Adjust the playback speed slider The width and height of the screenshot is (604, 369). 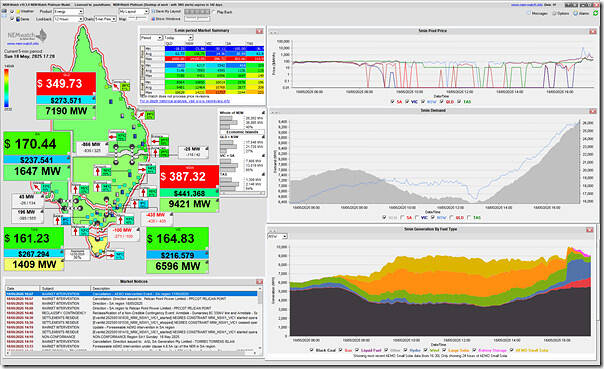click(x=197, y=18)
